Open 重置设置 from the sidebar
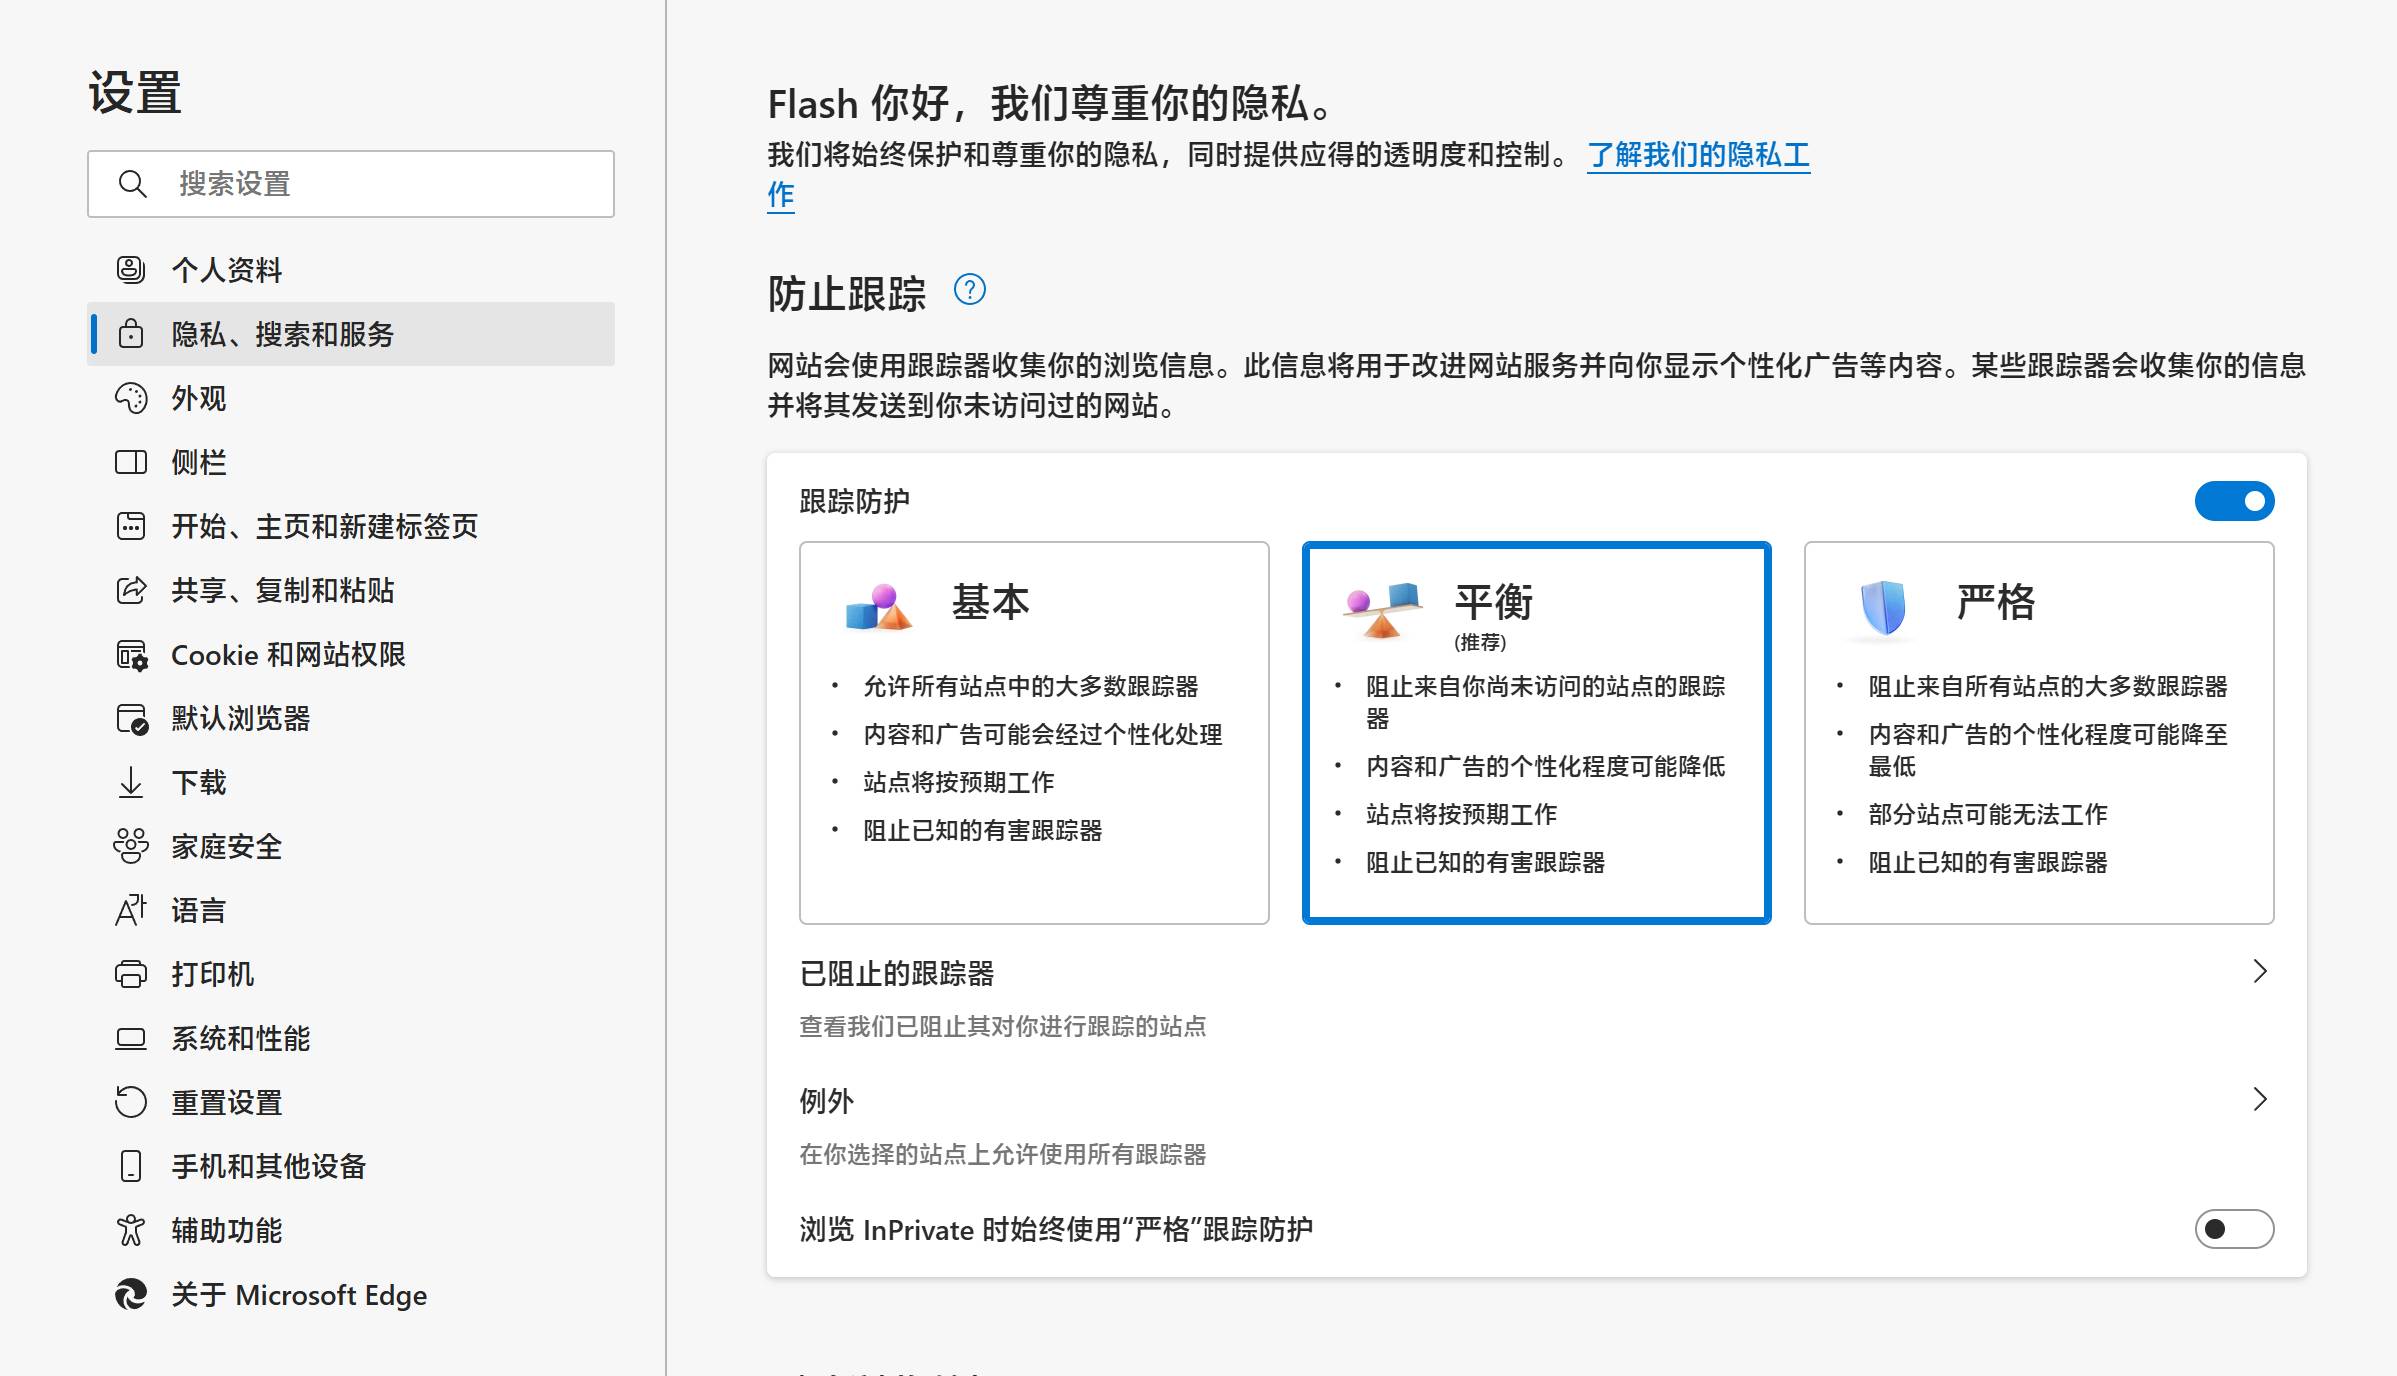Screen dimensions: 2397x1376 click(351, 1102)
